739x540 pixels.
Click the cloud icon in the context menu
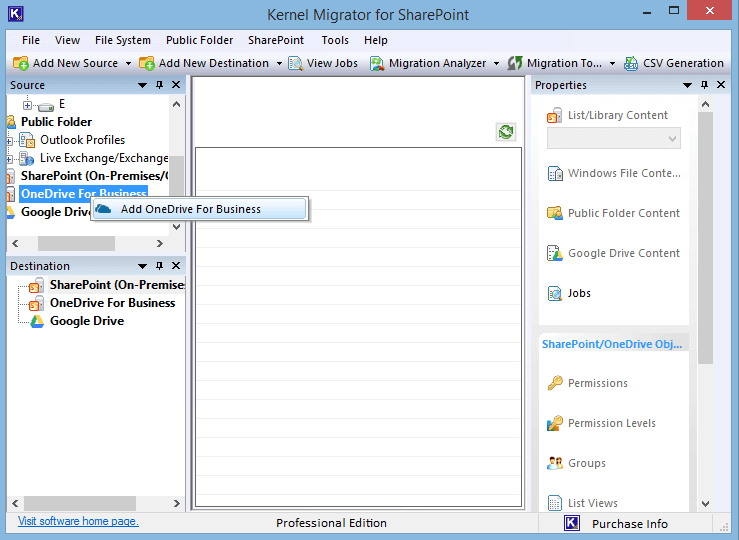(x=104, y=209)
